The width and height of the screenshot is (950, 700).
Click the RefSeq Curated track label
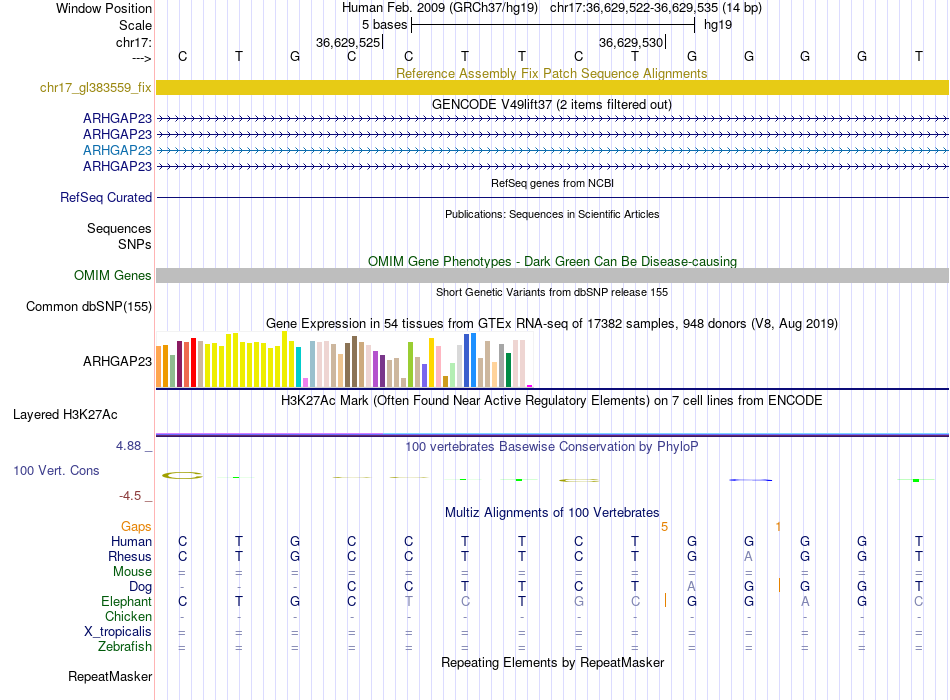pyautogui.click(x=106, y=198)
